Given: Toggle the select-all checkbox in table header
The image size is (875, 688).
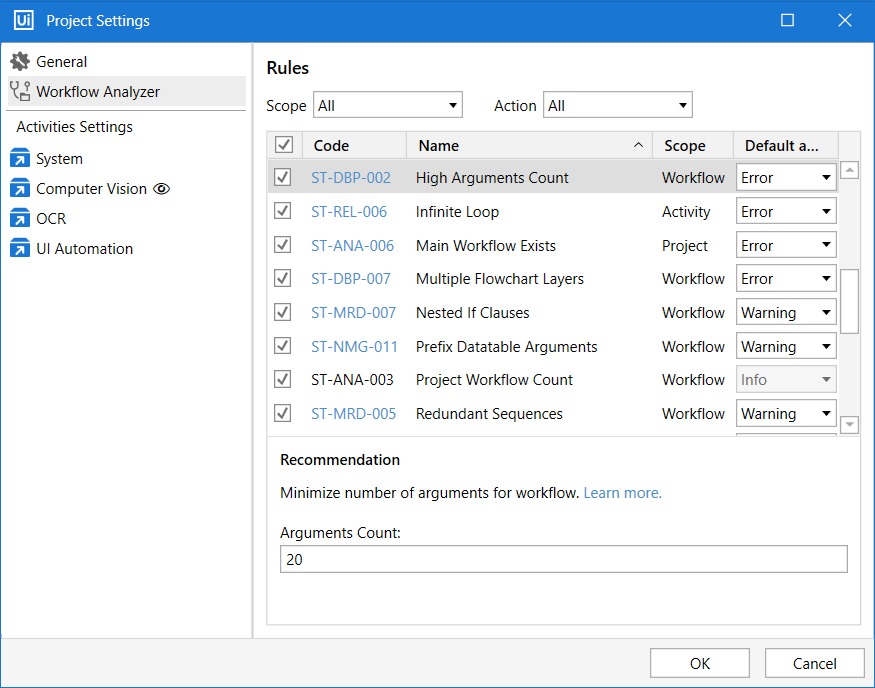Looking at the screenshot, I should pyautogui.click(x=284, y=146).
